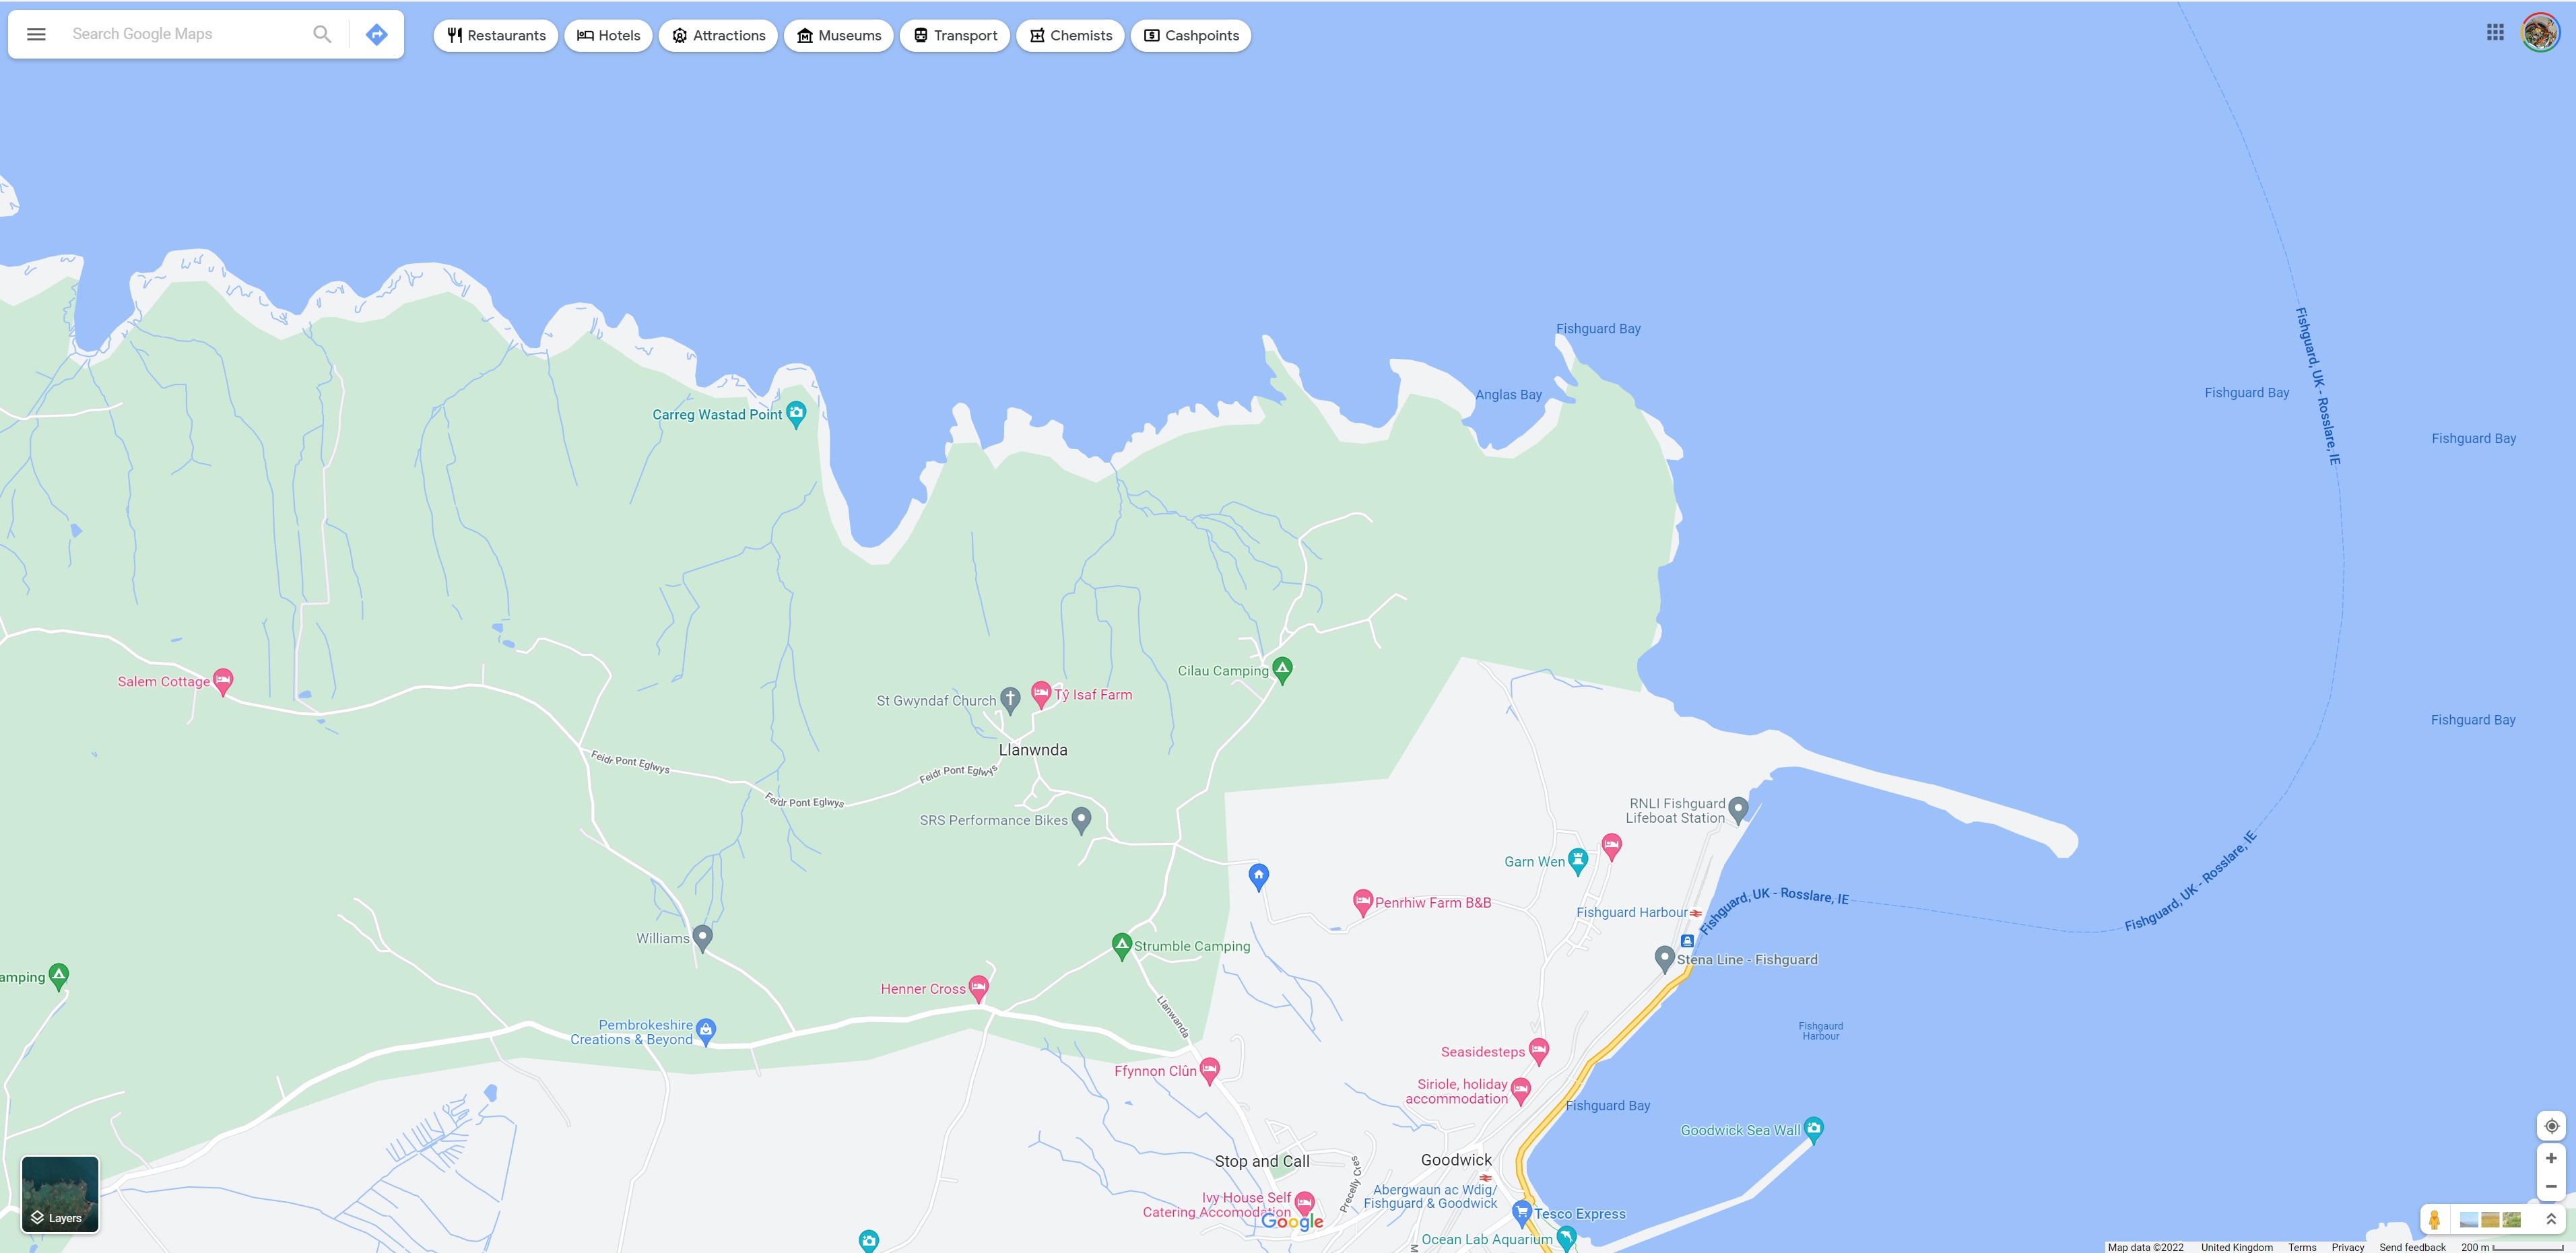Click the search magnifier icon
Screen dimensions: 2576x1253
coord(322,34)
